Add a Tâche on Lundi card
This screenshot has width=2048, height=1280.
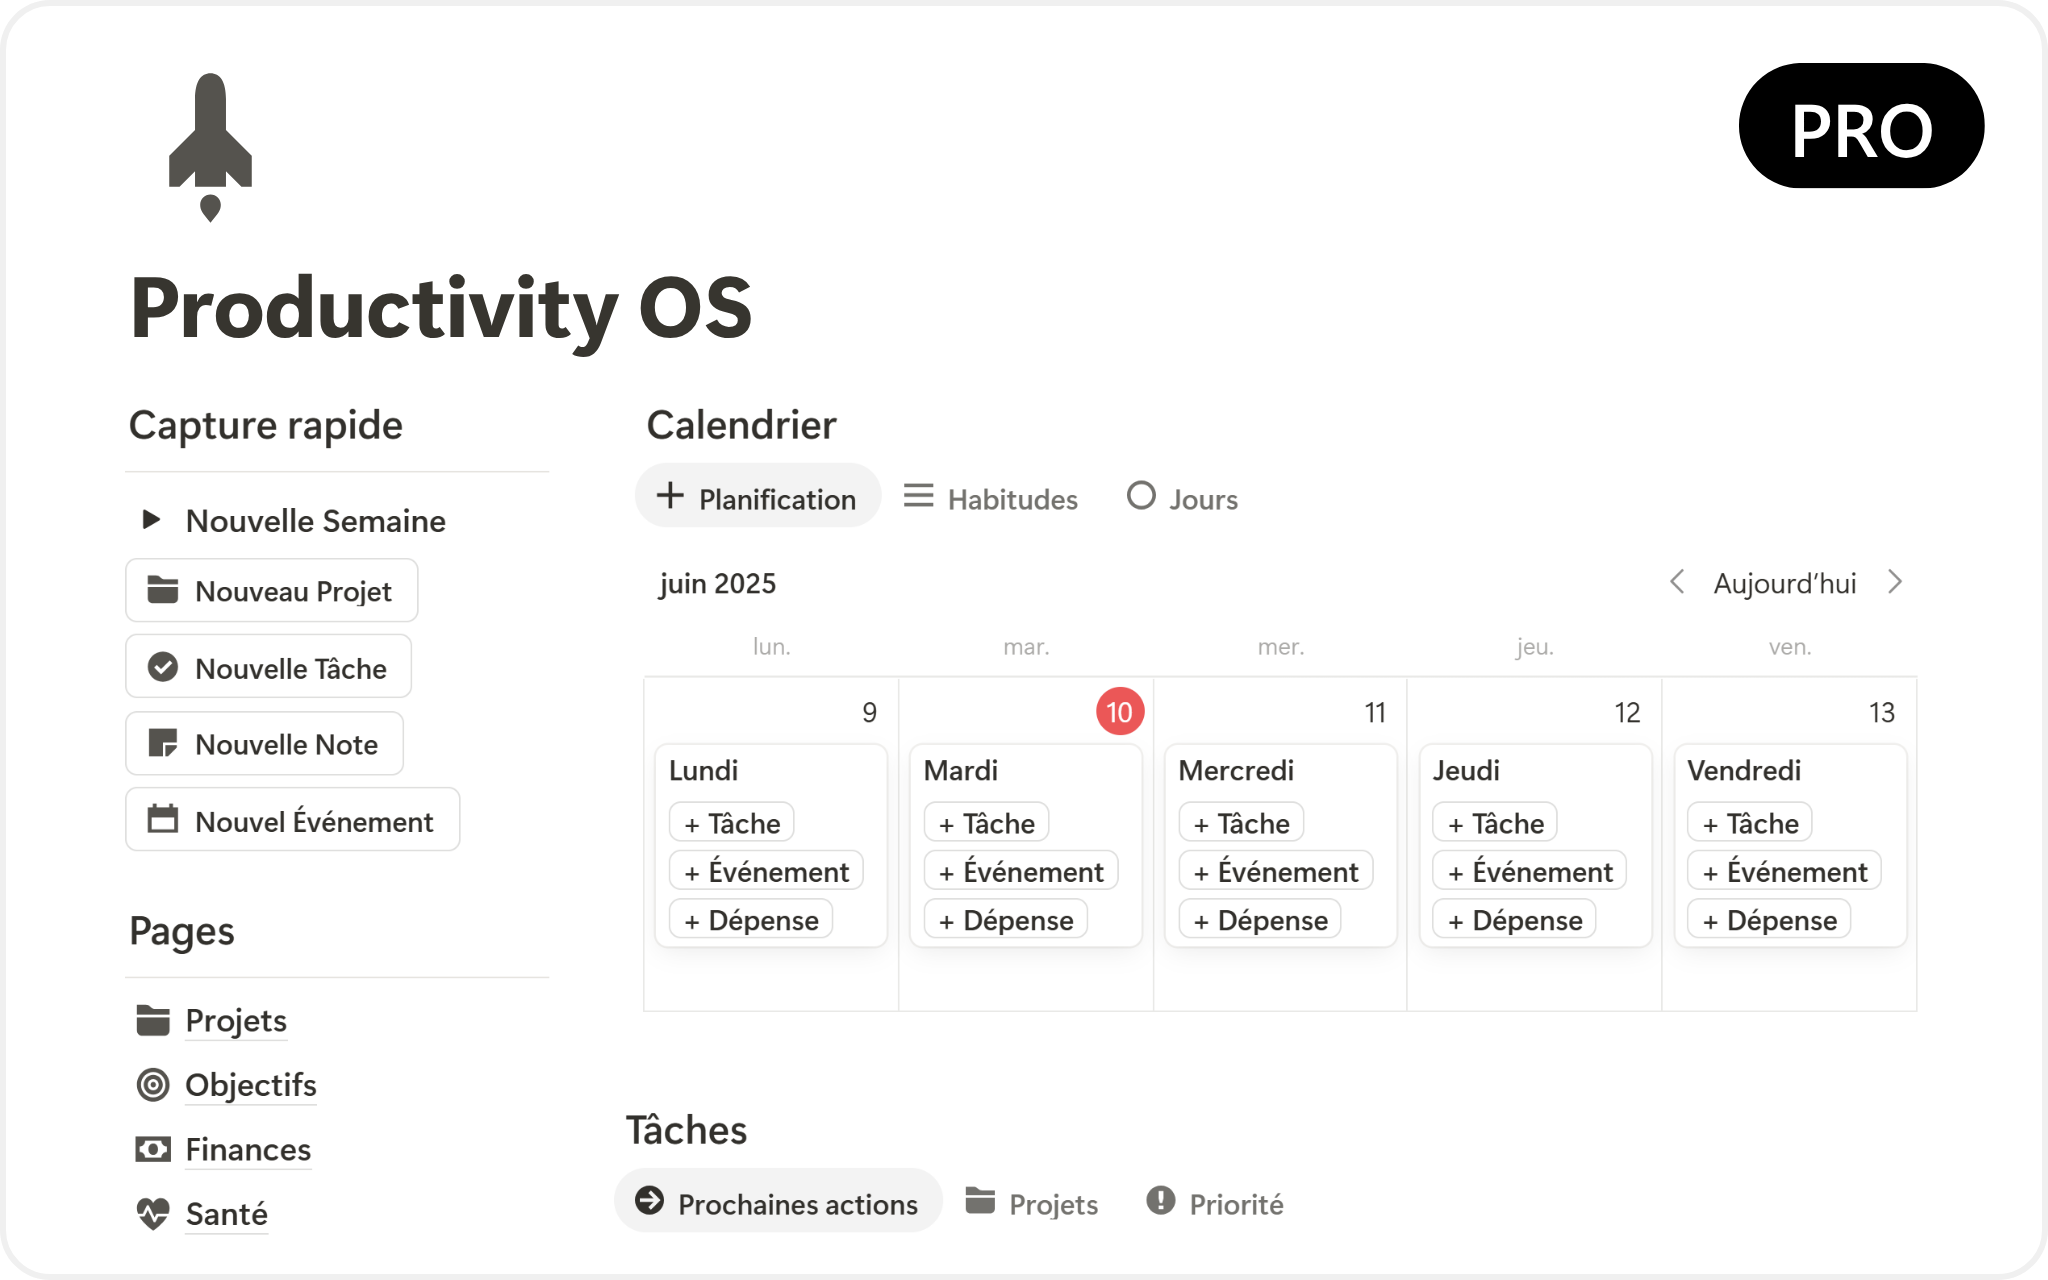coord(732,823)
